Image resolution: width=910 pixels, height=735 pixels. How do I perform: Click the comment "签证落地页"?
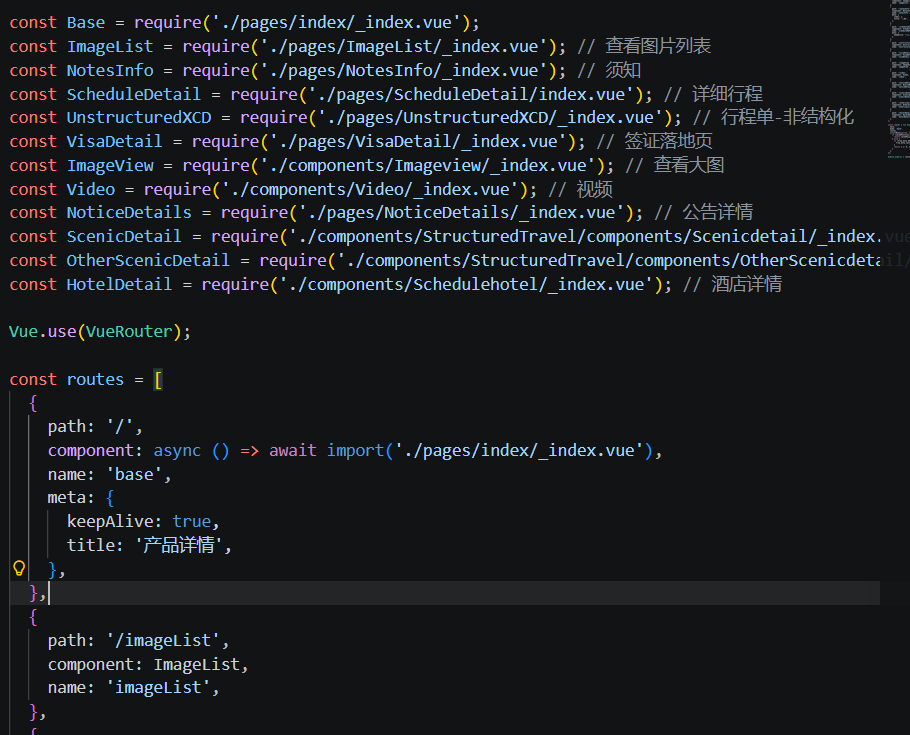(669, 141)
